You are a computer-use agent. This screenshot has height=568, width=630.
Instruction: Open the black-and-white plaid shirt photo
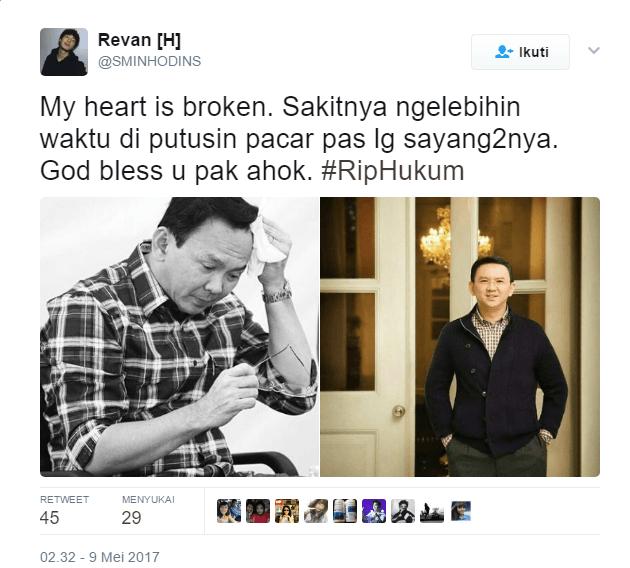[x=180, y=337]
